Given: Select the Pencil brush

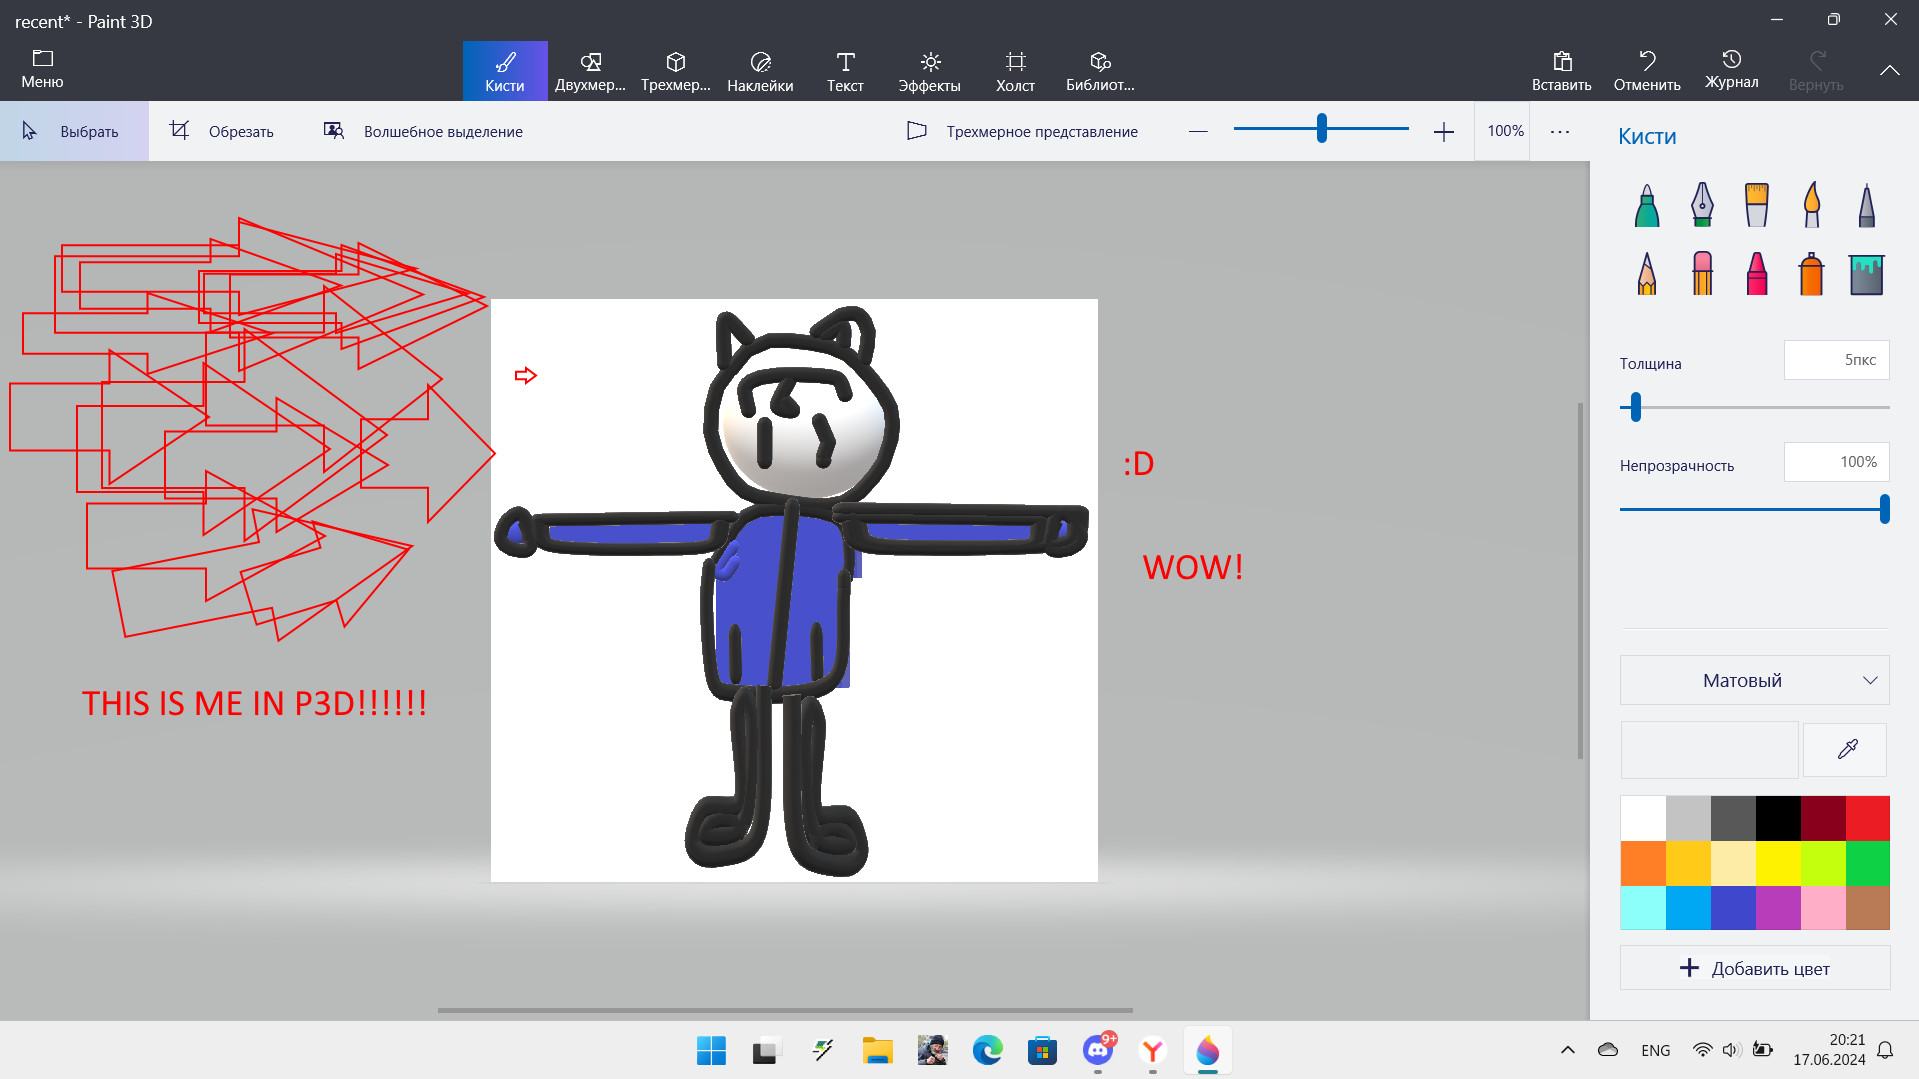Looking at the screenshot, I should tap(1645, 274).
